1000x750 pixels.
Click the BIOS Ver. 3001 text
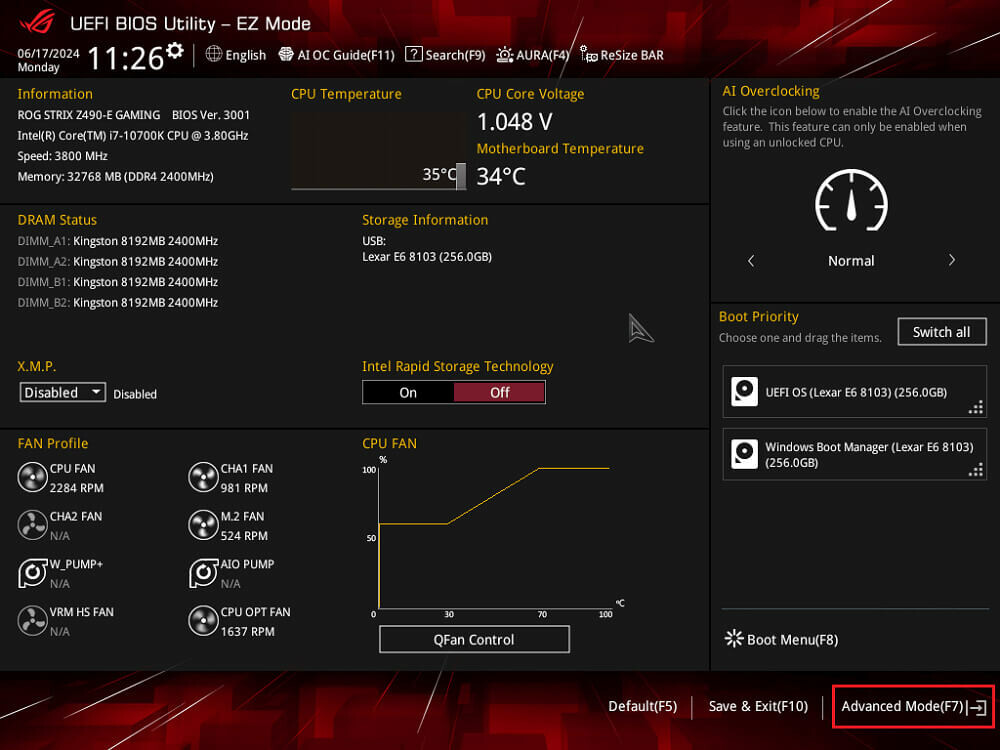coord(211,115)
